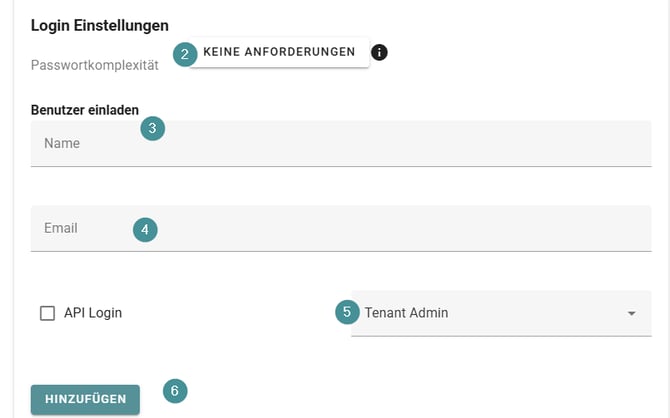Image resolution: width=670 pixels, height=418 pixels.
Task: Click the number 4 step marker
Action: 145,229
